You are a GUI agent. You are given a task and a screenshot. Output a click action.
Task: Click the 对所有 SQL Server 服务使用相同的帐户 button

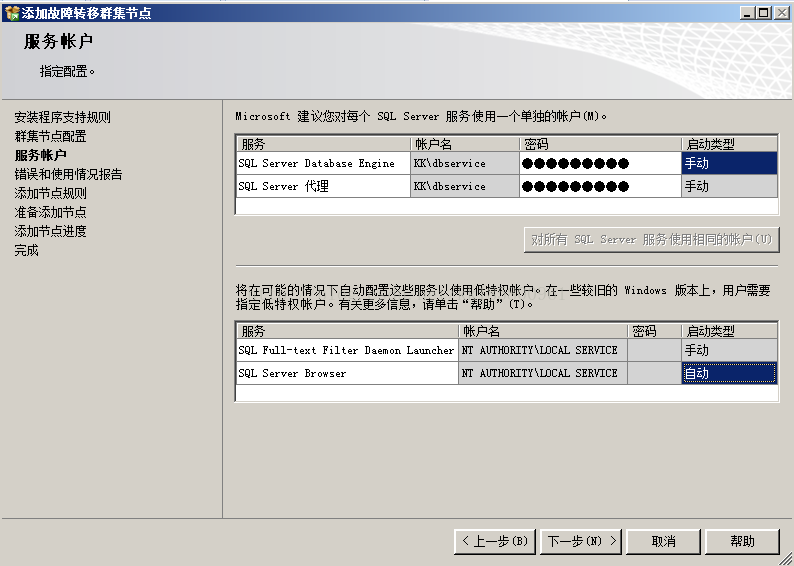651,239
